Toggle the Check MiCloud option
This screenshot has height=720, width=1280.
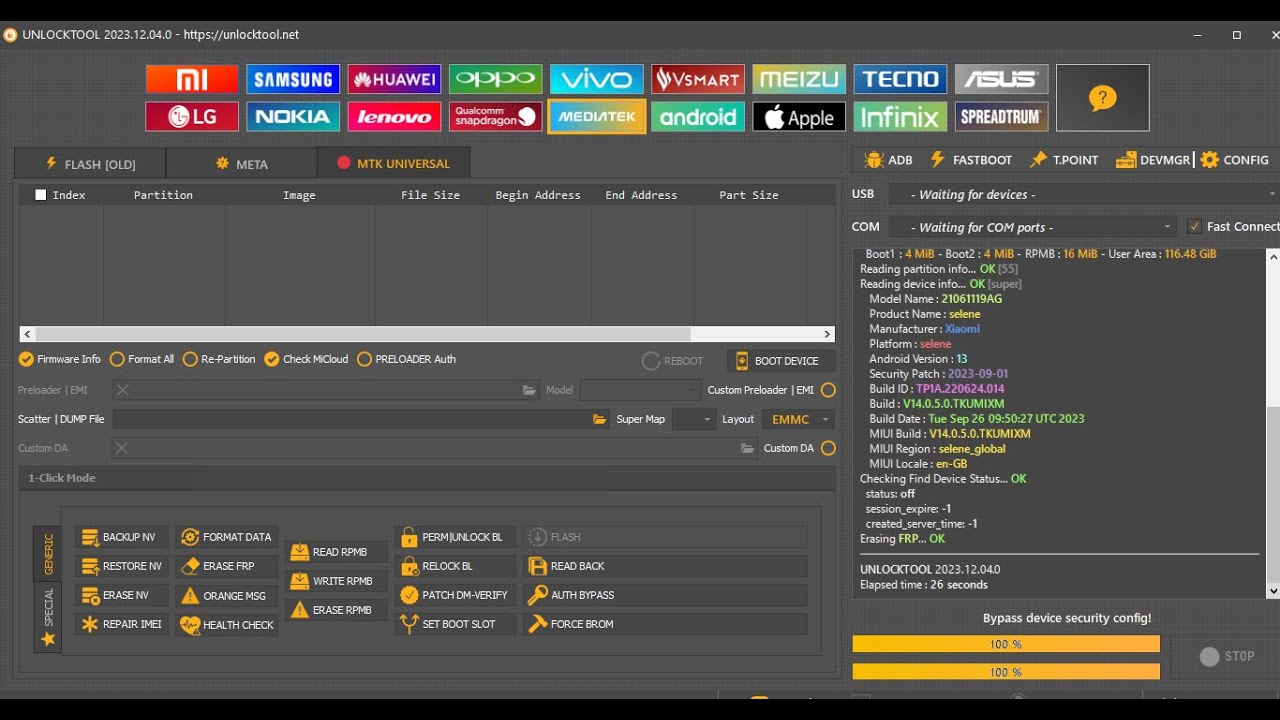pos(306,359)
